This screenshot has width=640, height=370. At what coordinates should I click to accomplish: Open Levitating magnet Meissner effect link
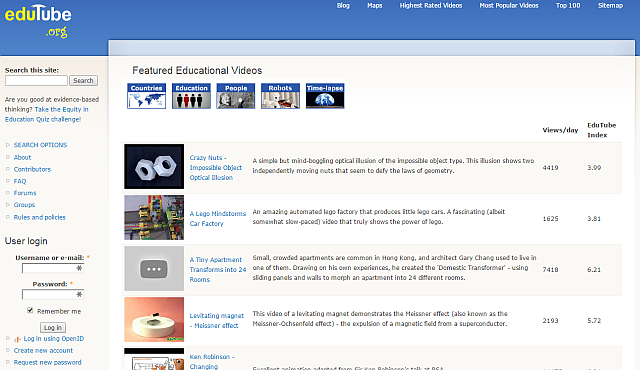[x=216, y=321]
